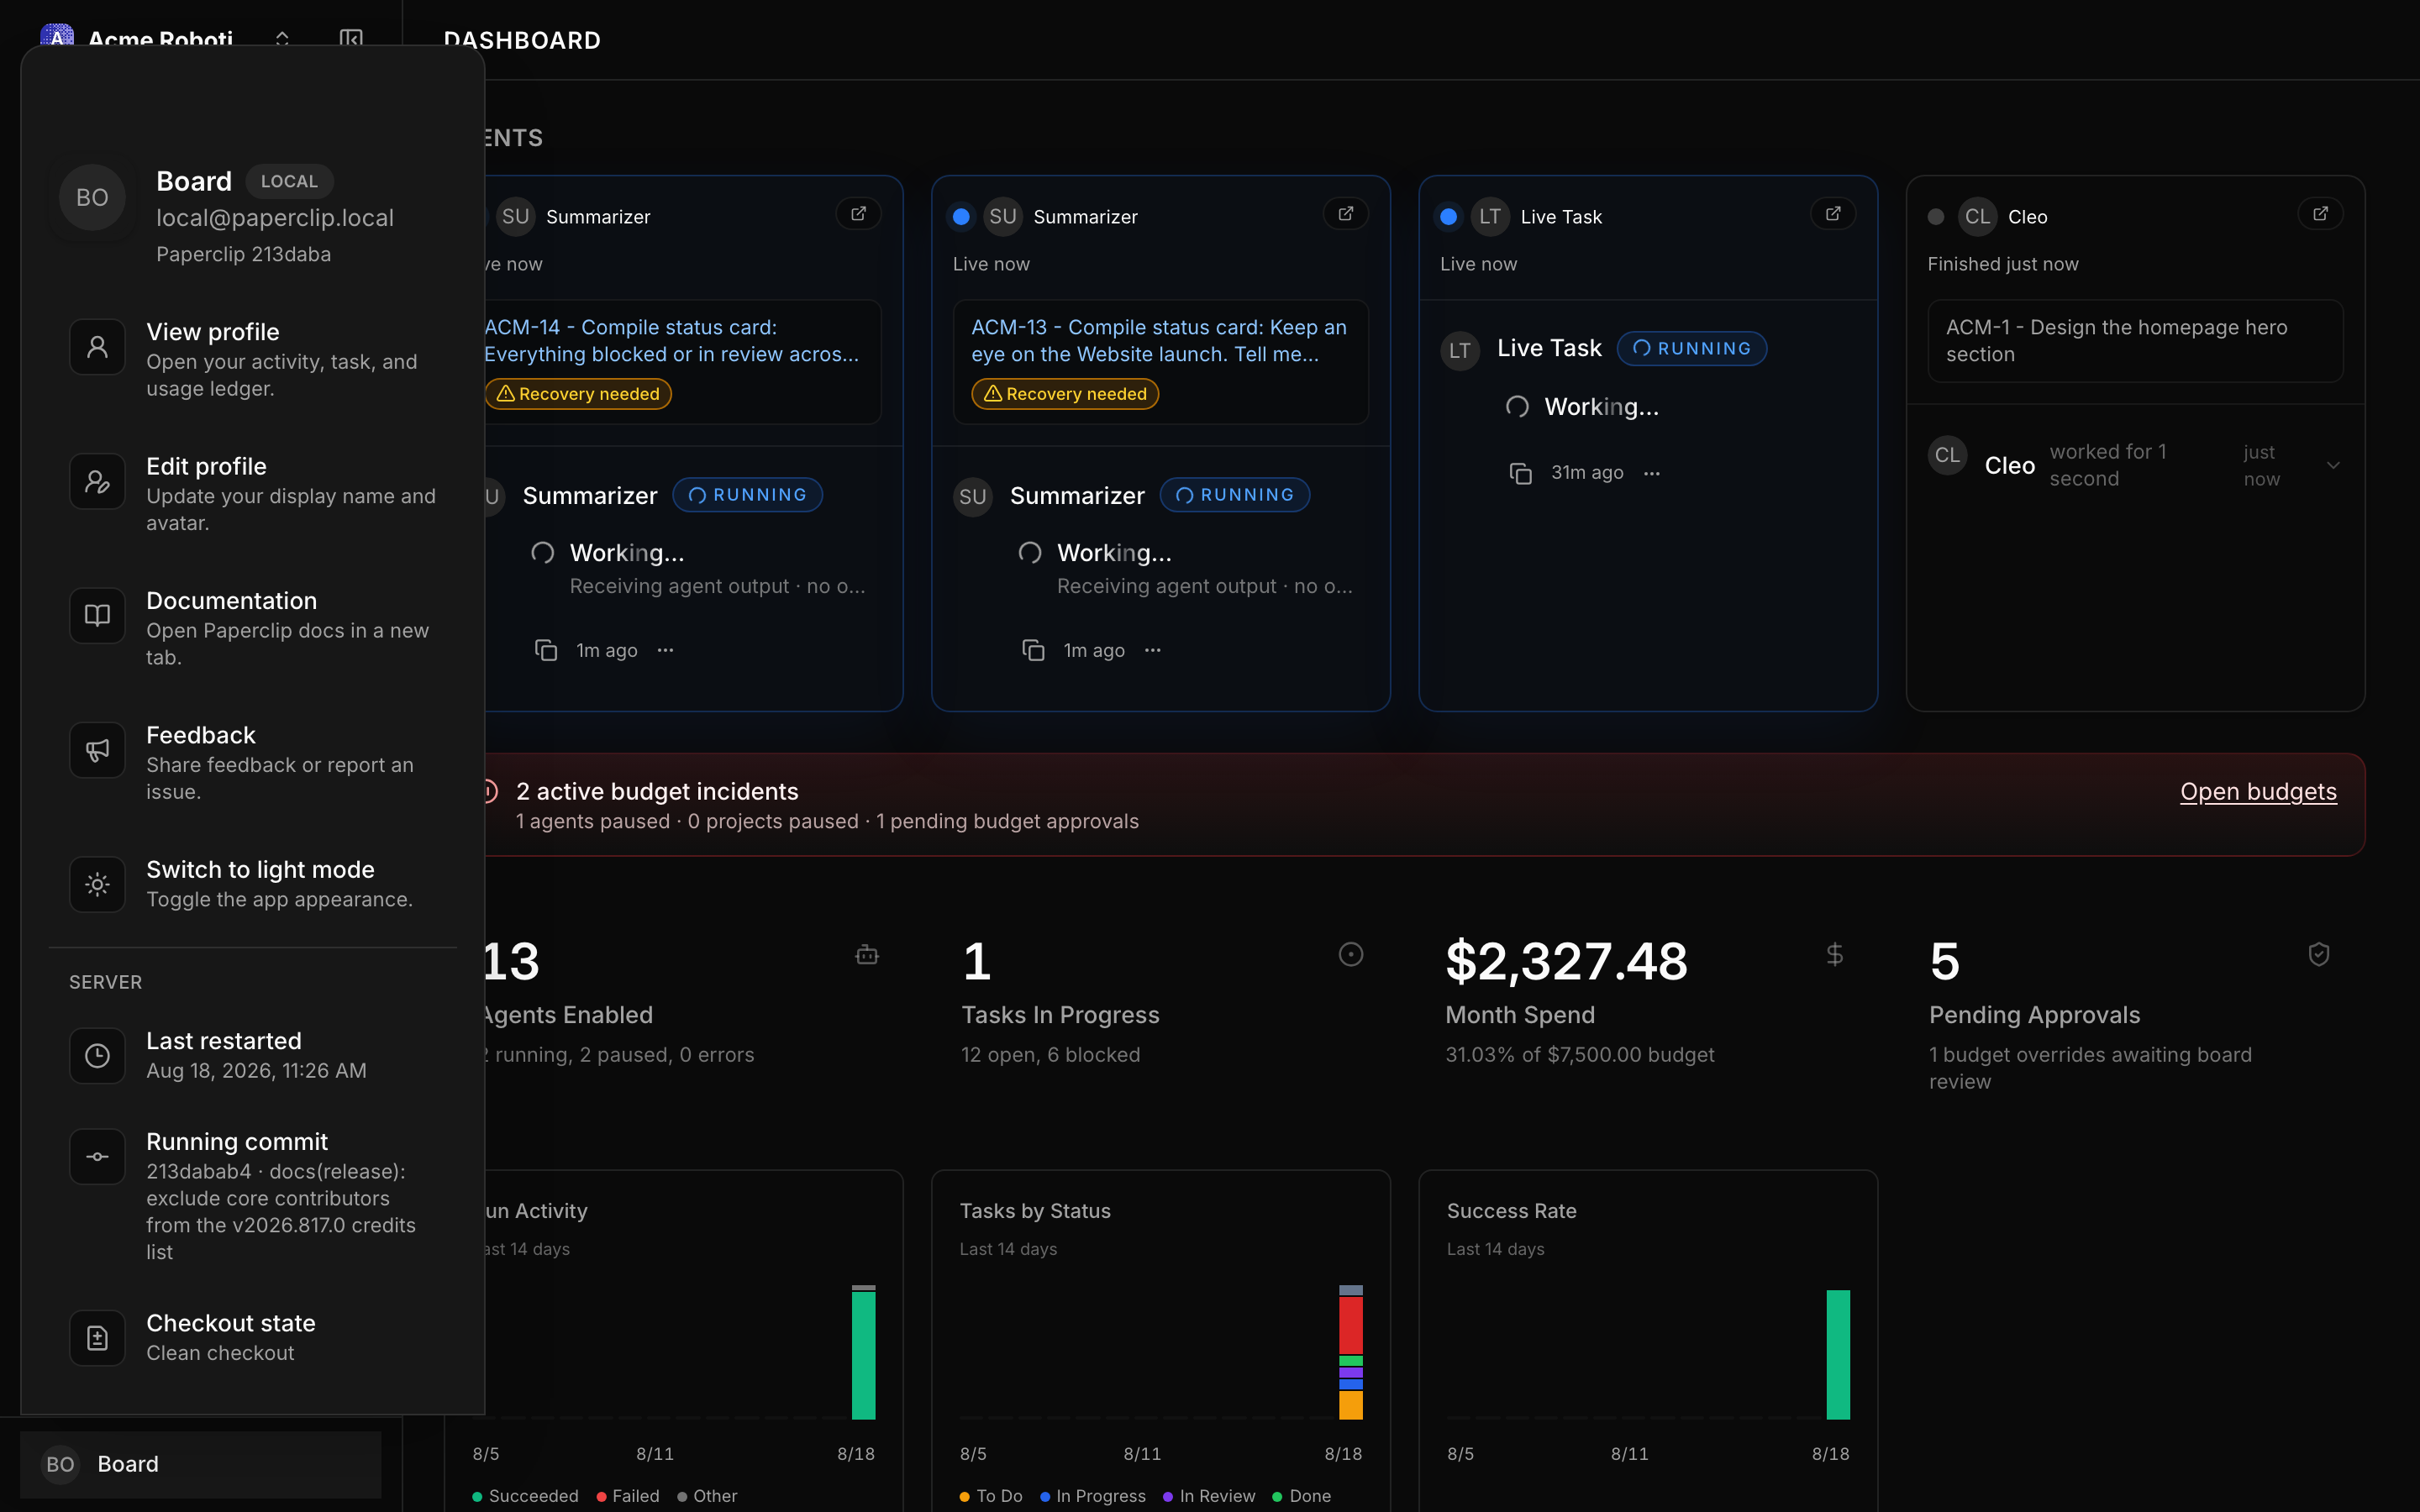Image resolution: width=2420 pixels, height=1512 pixels.
Task: Open more options for the ACM-14 Summarizer run
Action: [x=666, y=650]
